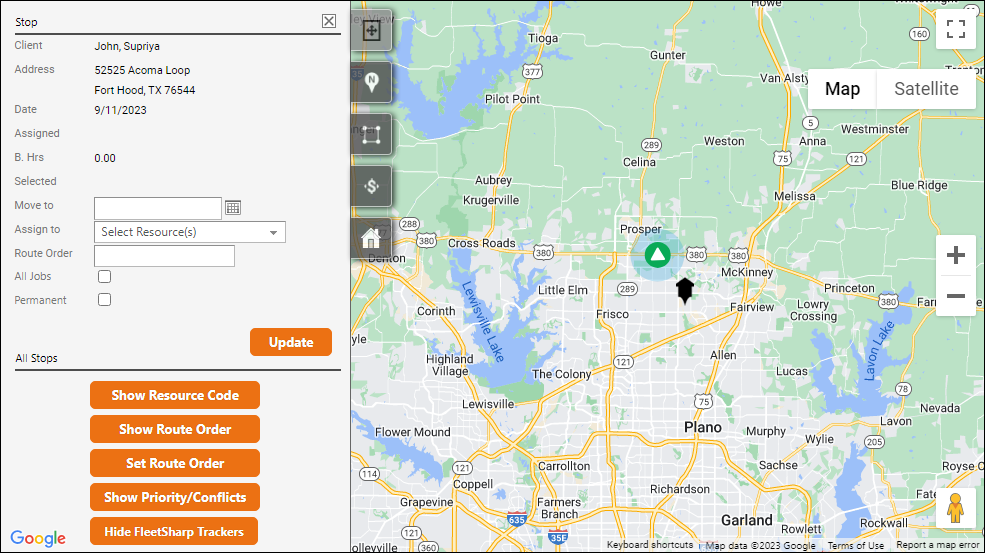Viewport: 985px width, 553px height.
Task: Select the Map view tab
Action: [842, 89]
